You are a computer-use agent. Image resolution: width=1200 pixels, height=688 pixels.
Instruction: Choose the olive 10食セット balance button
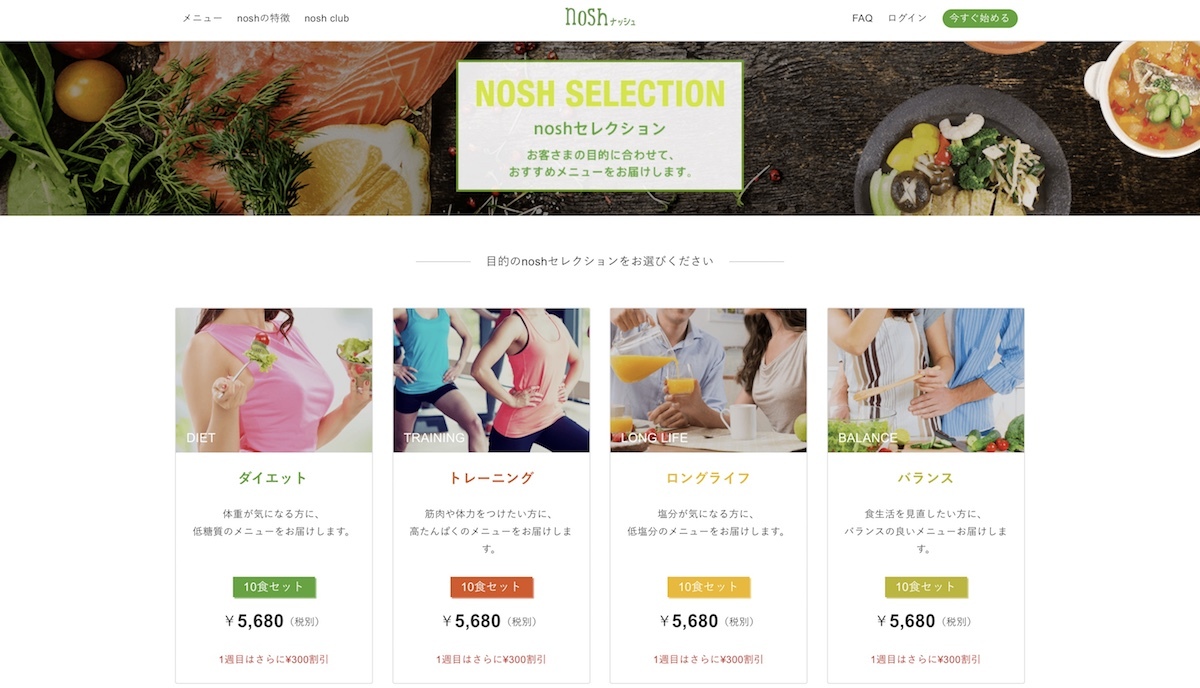927,587
